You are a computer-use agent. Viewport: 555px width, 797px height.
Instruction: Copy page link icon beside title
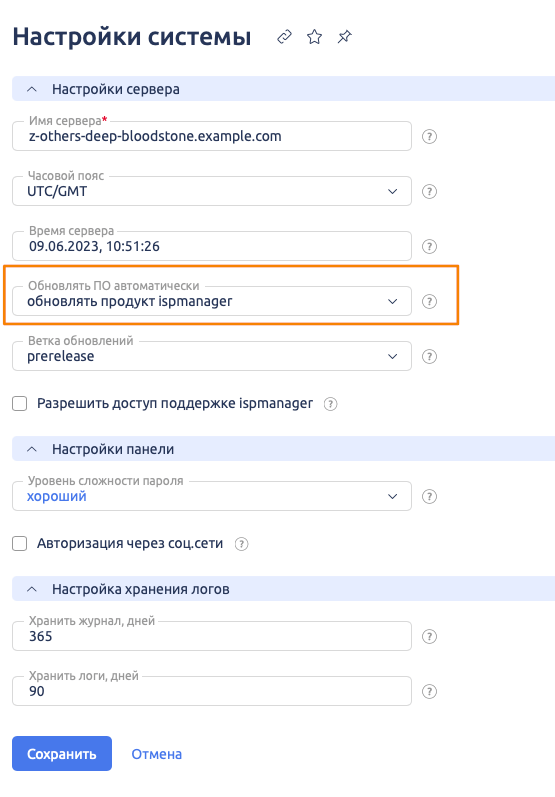[x=284, y=37]
